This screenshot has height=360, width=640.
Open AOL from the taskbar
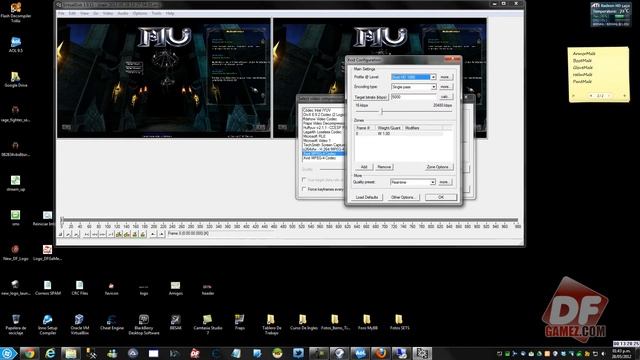pyautogui.click(x=360, y=353)
